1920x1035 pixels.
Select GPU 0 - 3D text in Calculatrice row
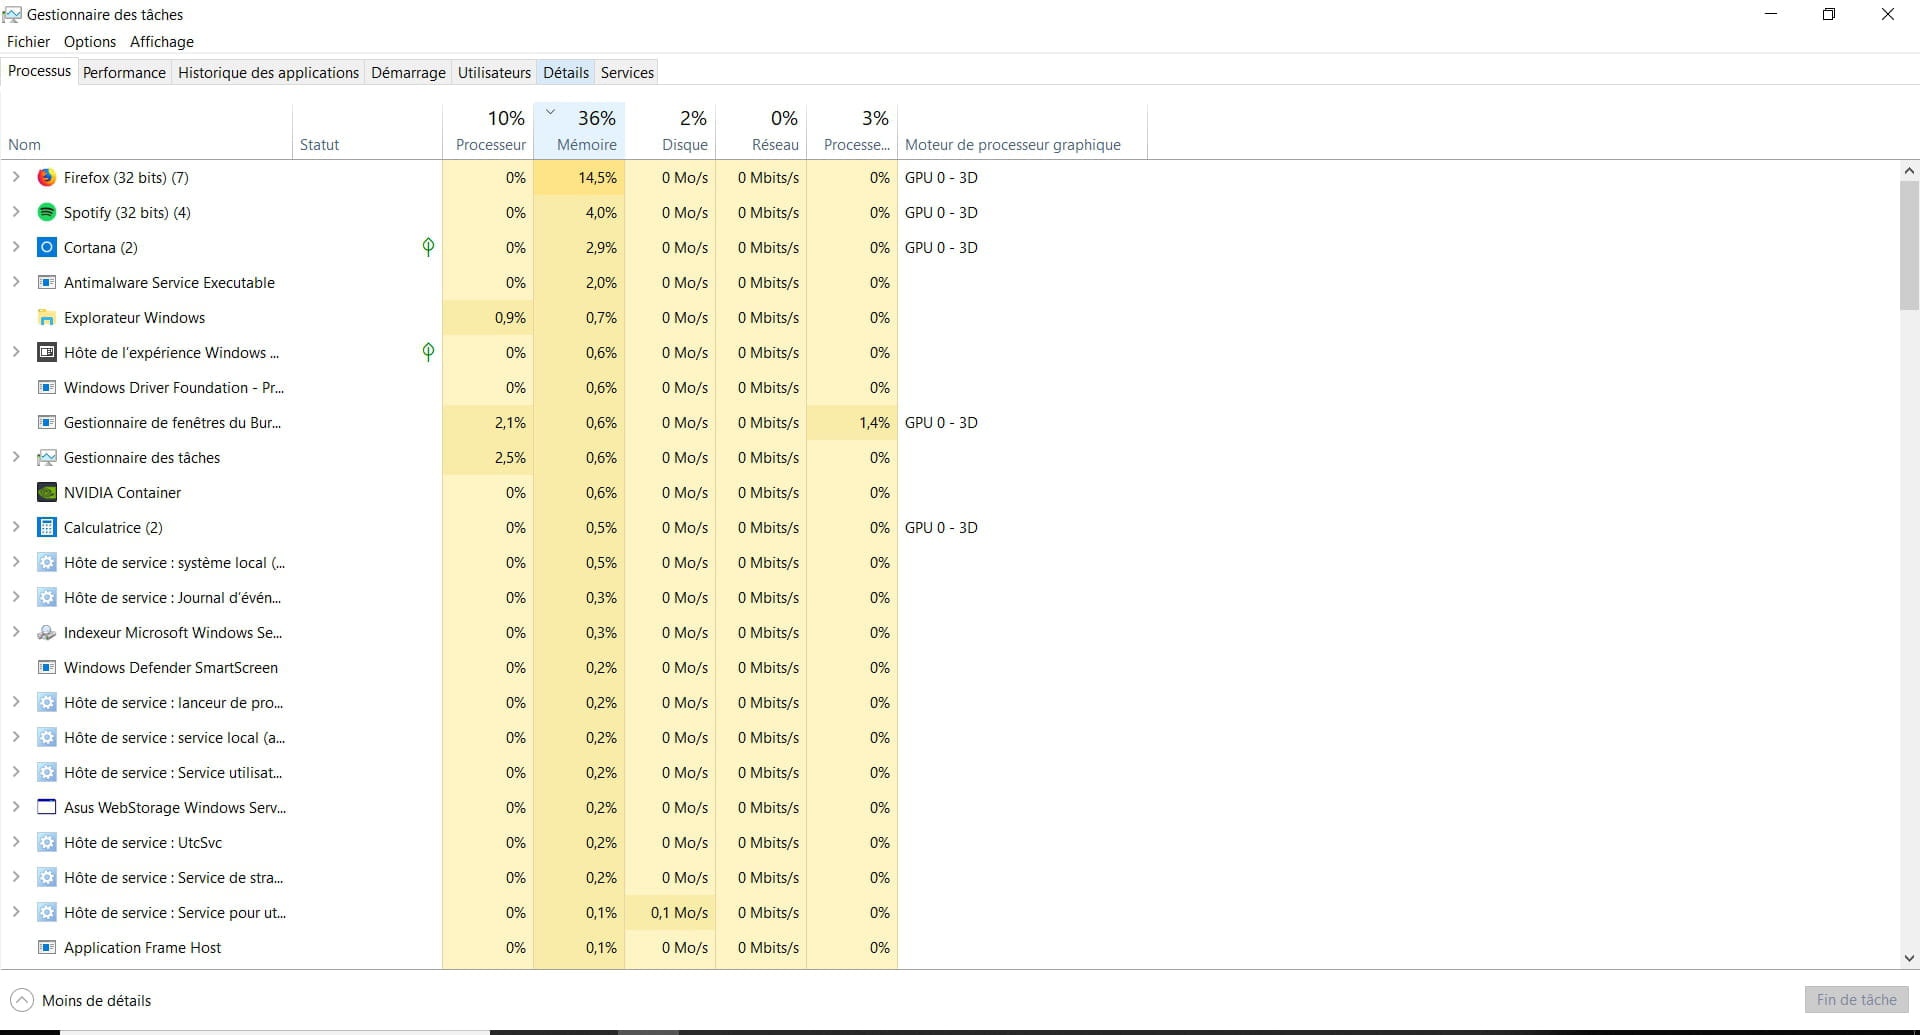941,528
